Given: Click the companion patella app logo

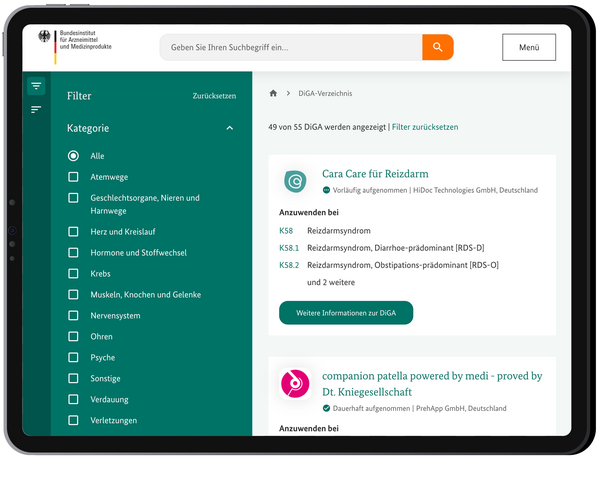Looking at the screenshot, I should click(295, 384).
